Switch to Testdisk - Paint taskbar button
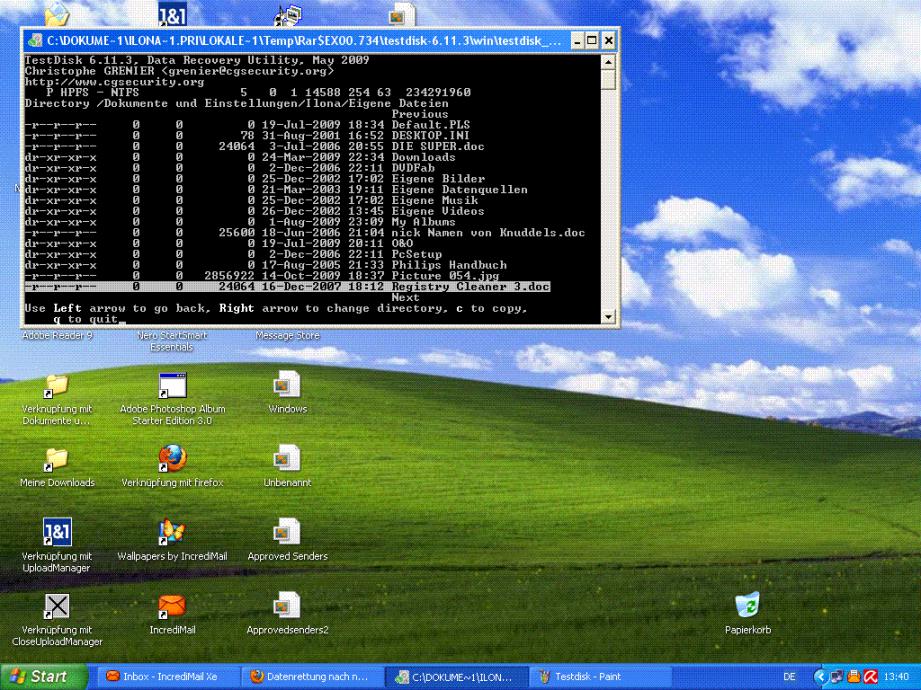Screen dimensions: 921x690 601,676
